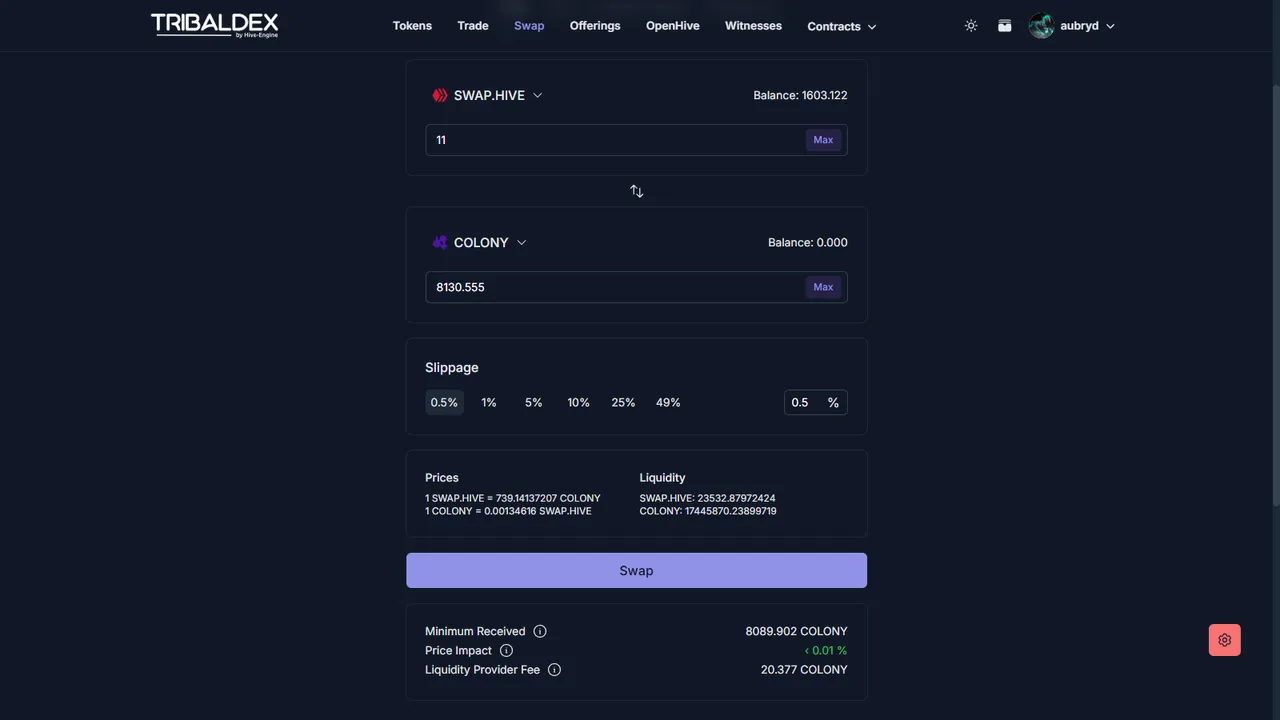Image resolution: width=1280 pixels, height=720 pixels.
Task: Click Max for COLONY amount
Action: pos(823,287)
